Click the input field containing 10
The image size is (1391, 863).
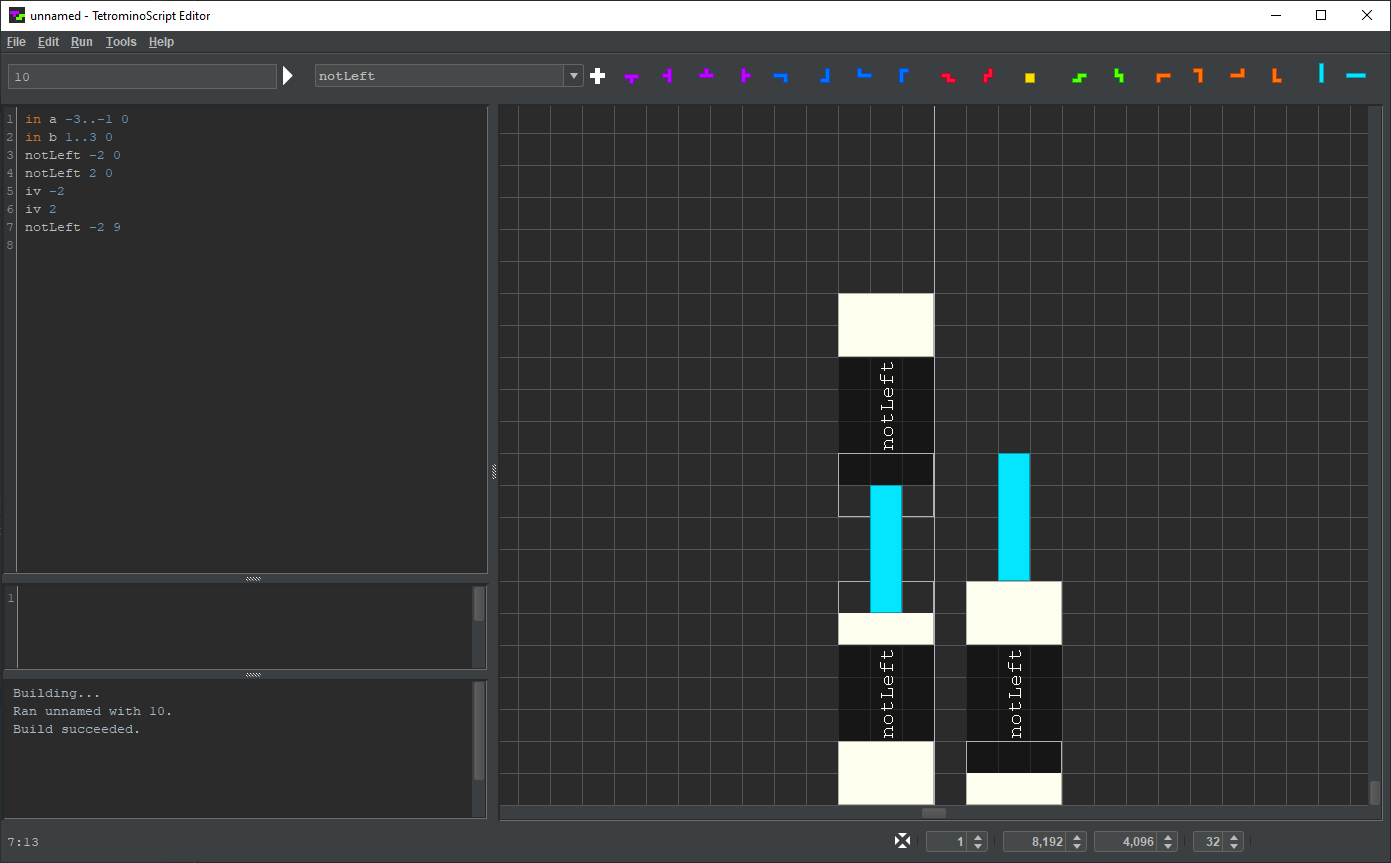tap(142, 76)
